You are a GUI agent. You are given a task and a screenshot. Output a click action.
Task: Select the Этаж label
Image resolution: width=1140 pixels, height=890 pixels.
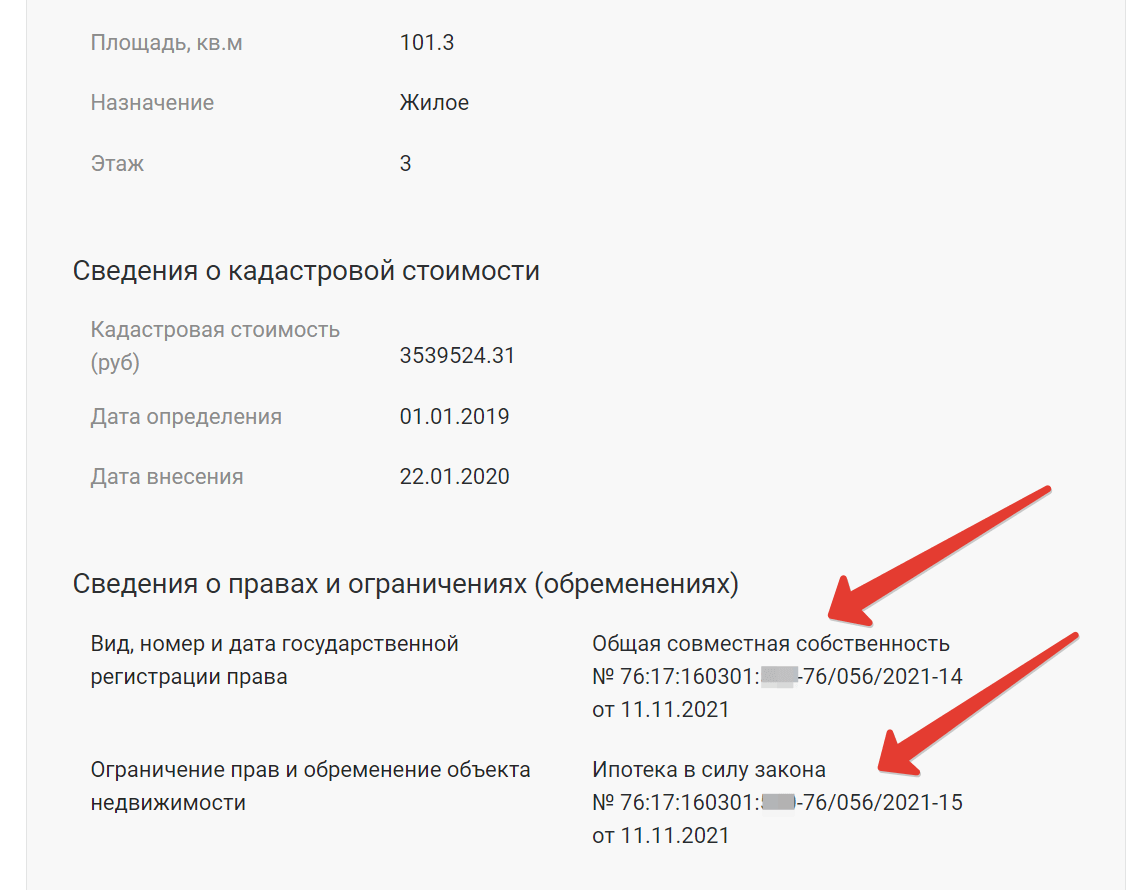tap(117, 163)
